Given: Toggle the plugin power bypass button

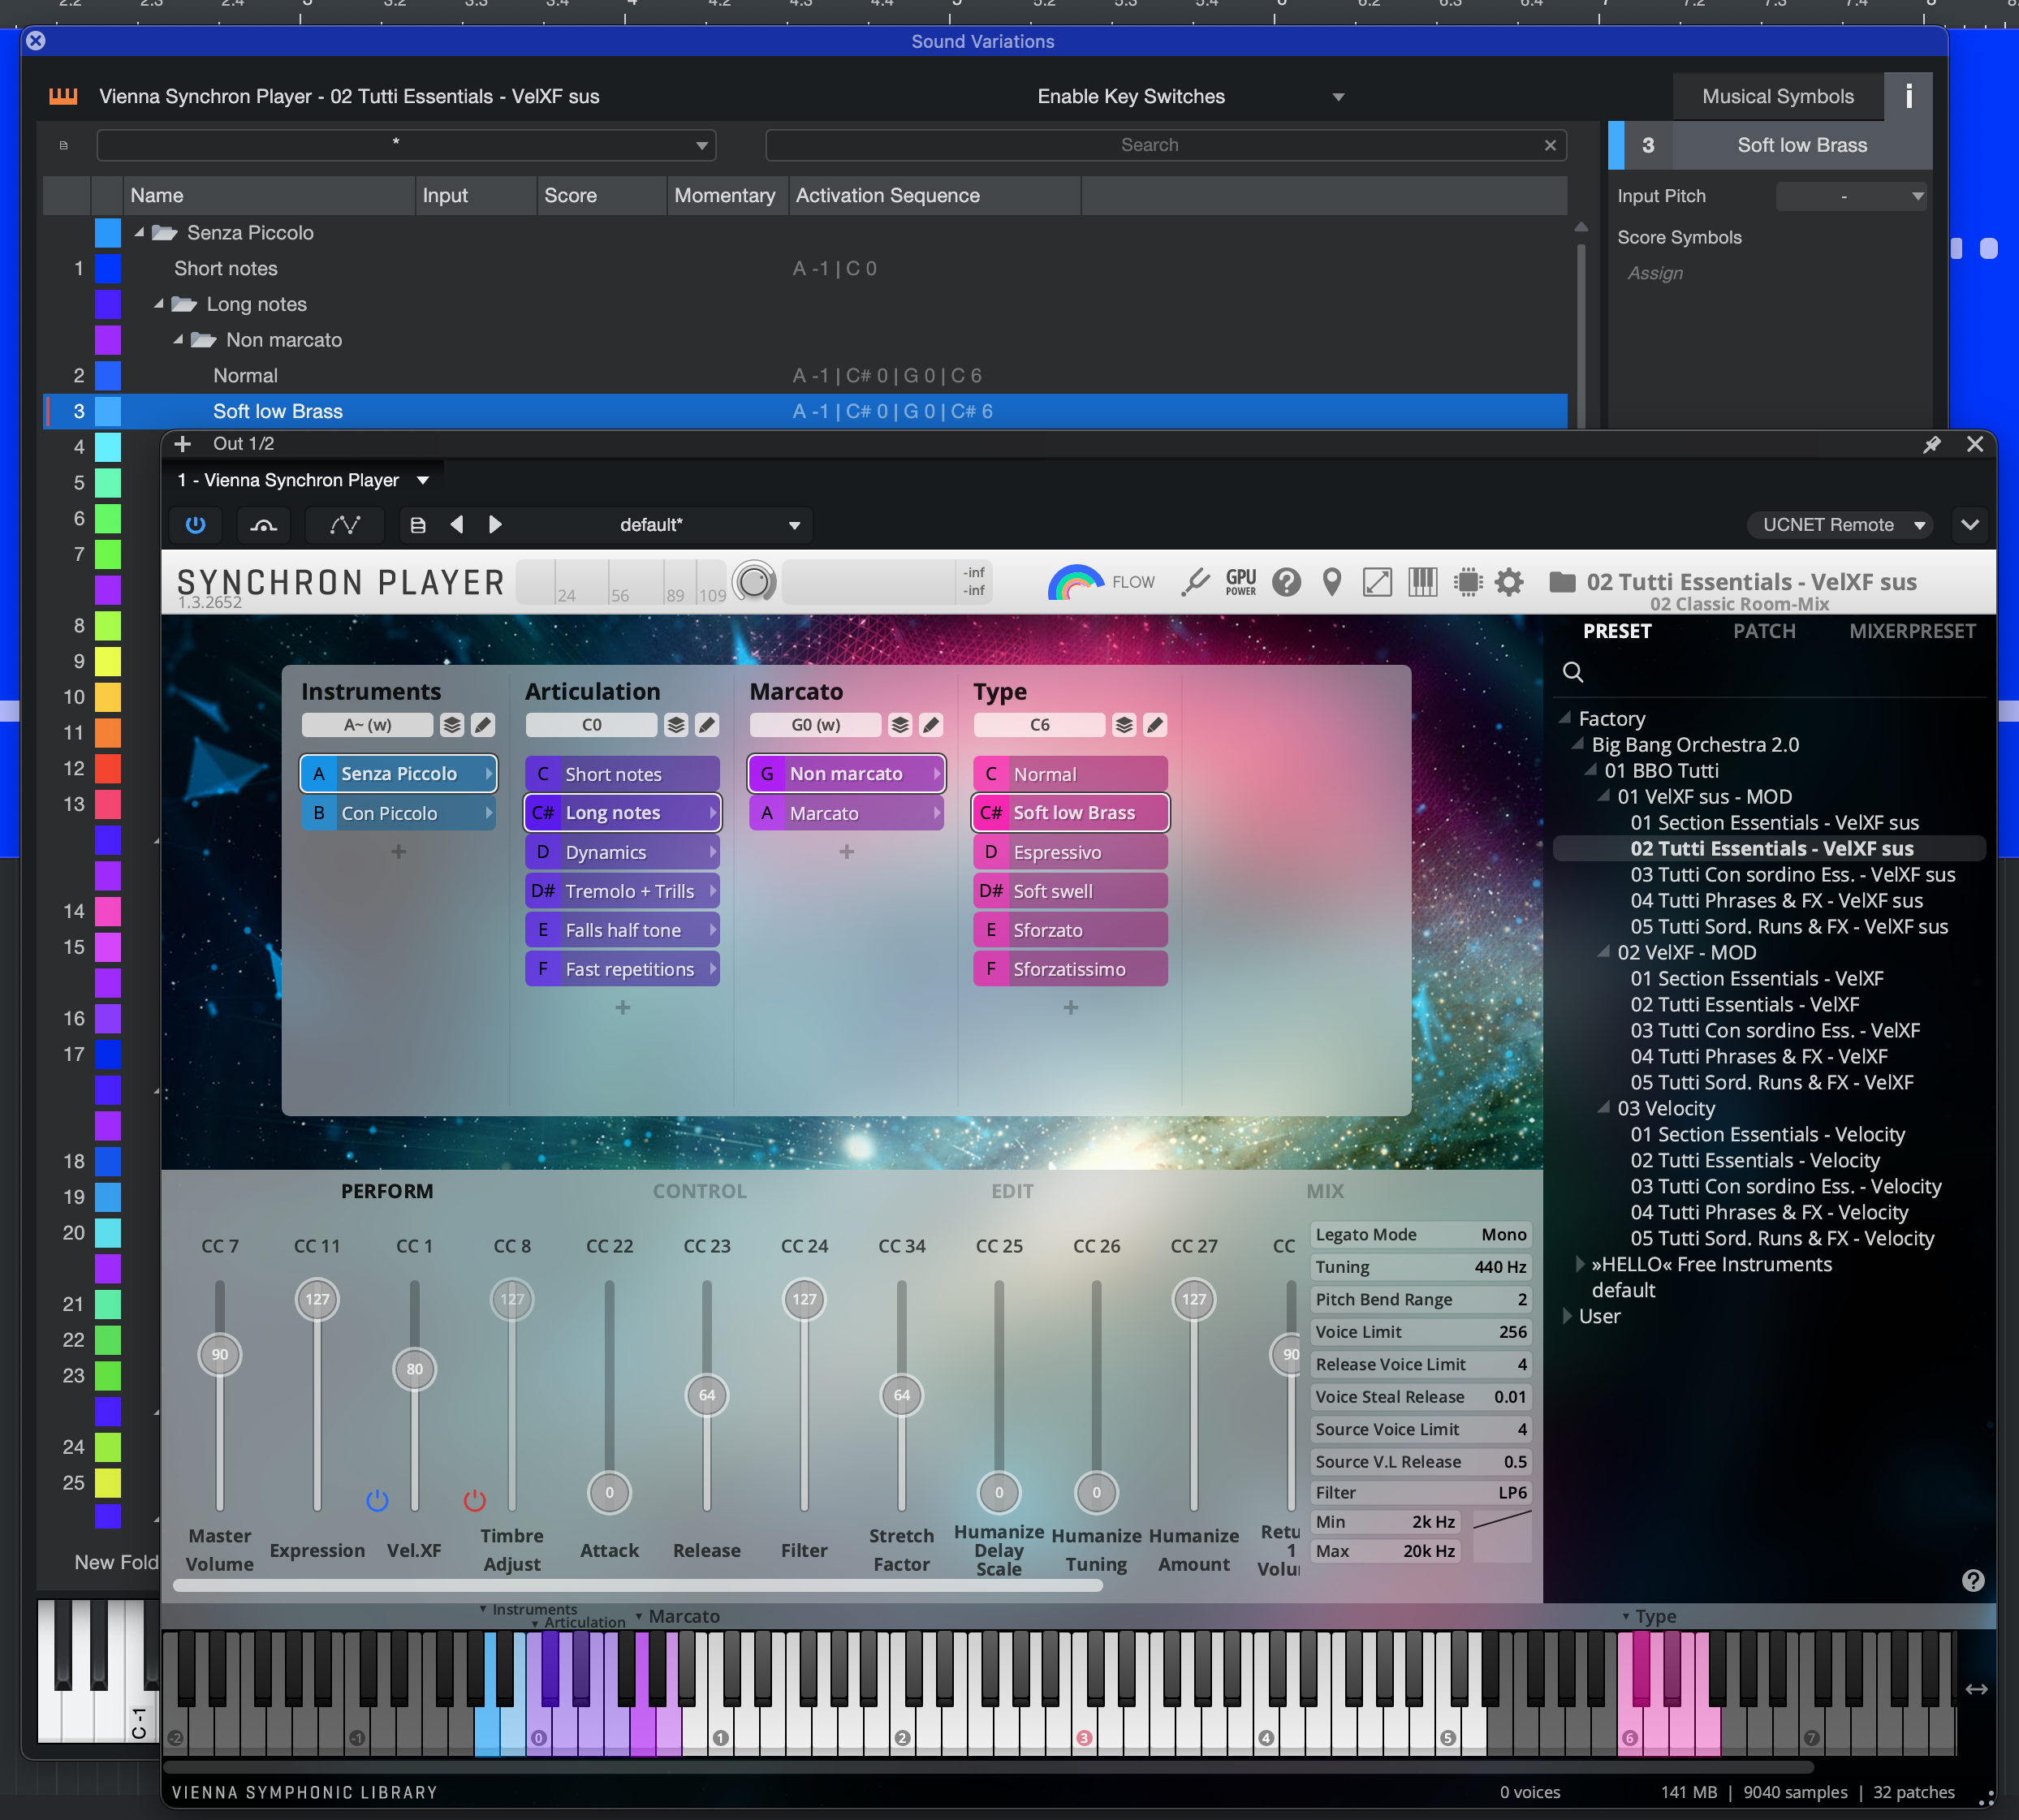Looking at the screenshot, I should pos(195,525).
